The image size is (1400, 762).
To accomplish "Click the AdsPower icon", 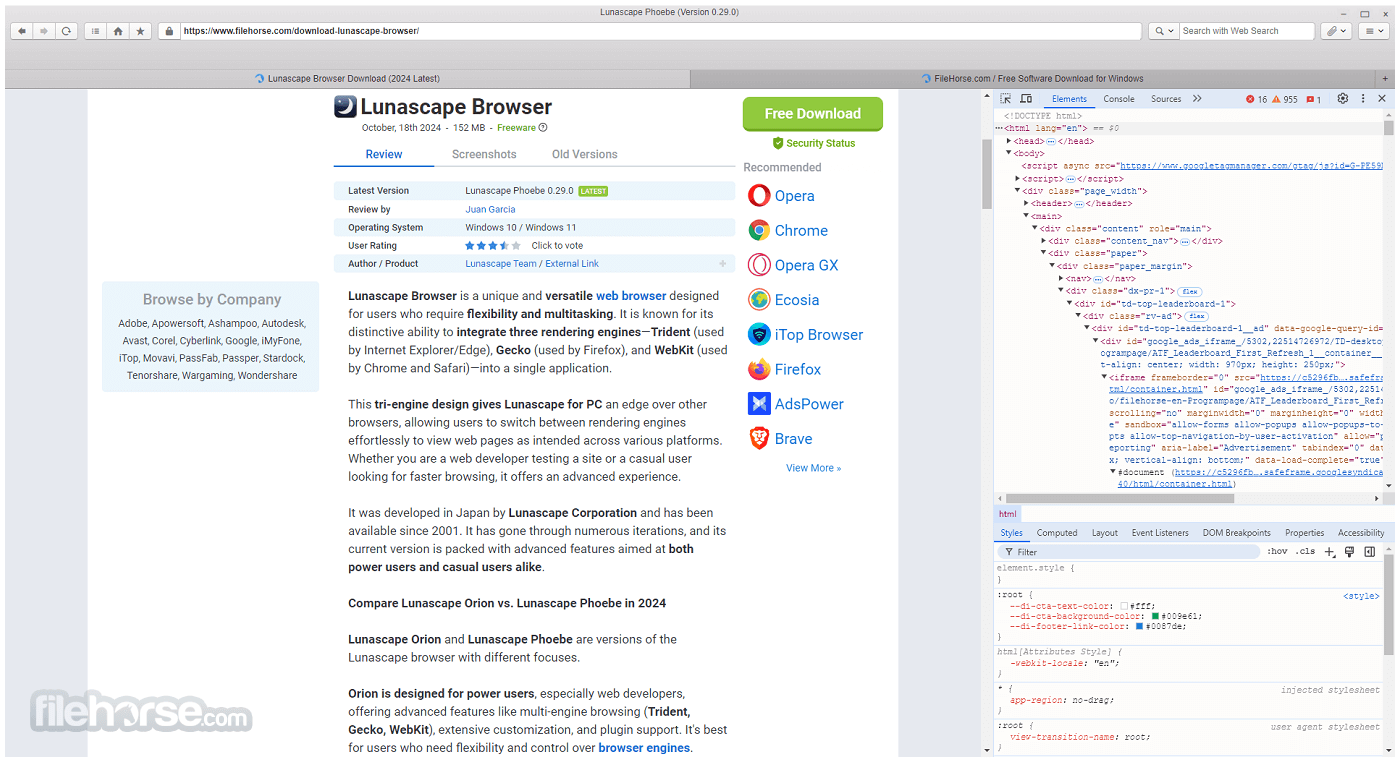I will [759, 404].
